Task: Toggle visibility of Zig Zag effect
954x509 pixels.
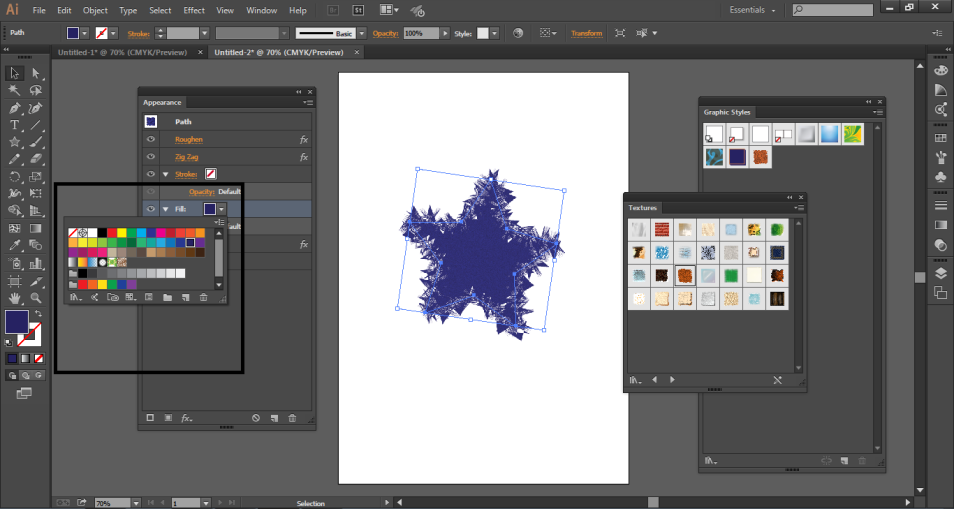Action: click(151, 157)
